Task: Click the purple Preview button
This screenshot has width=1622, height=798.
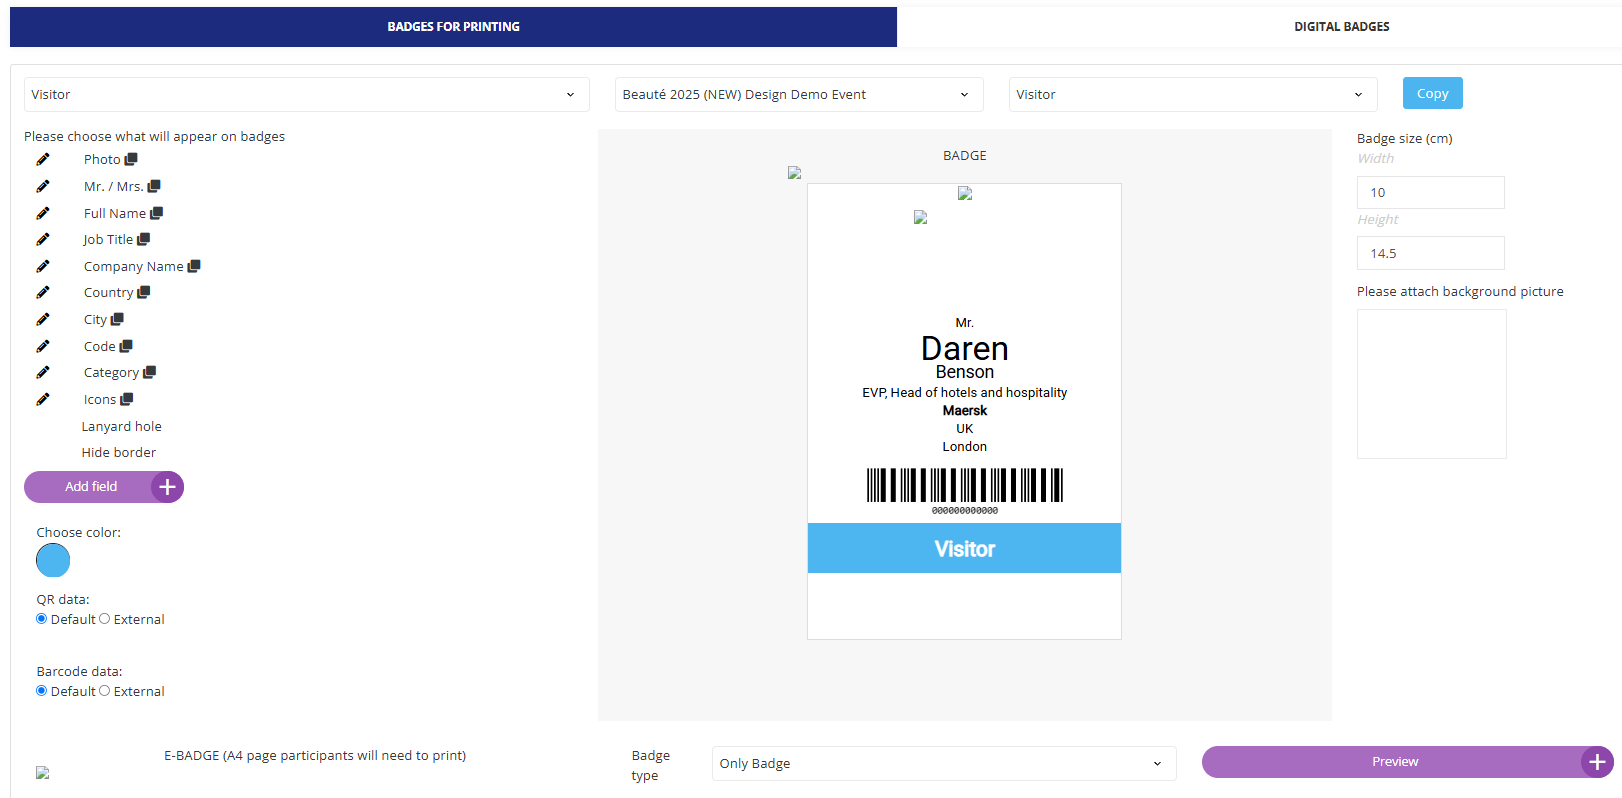Action: (x=1395, y=762)
